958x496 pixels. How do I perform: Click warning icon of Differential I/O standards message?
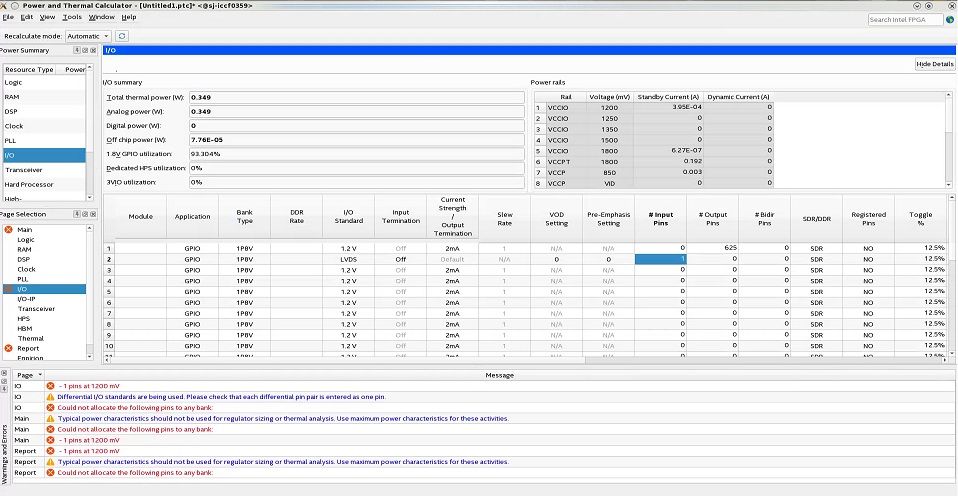click(50, 397)
